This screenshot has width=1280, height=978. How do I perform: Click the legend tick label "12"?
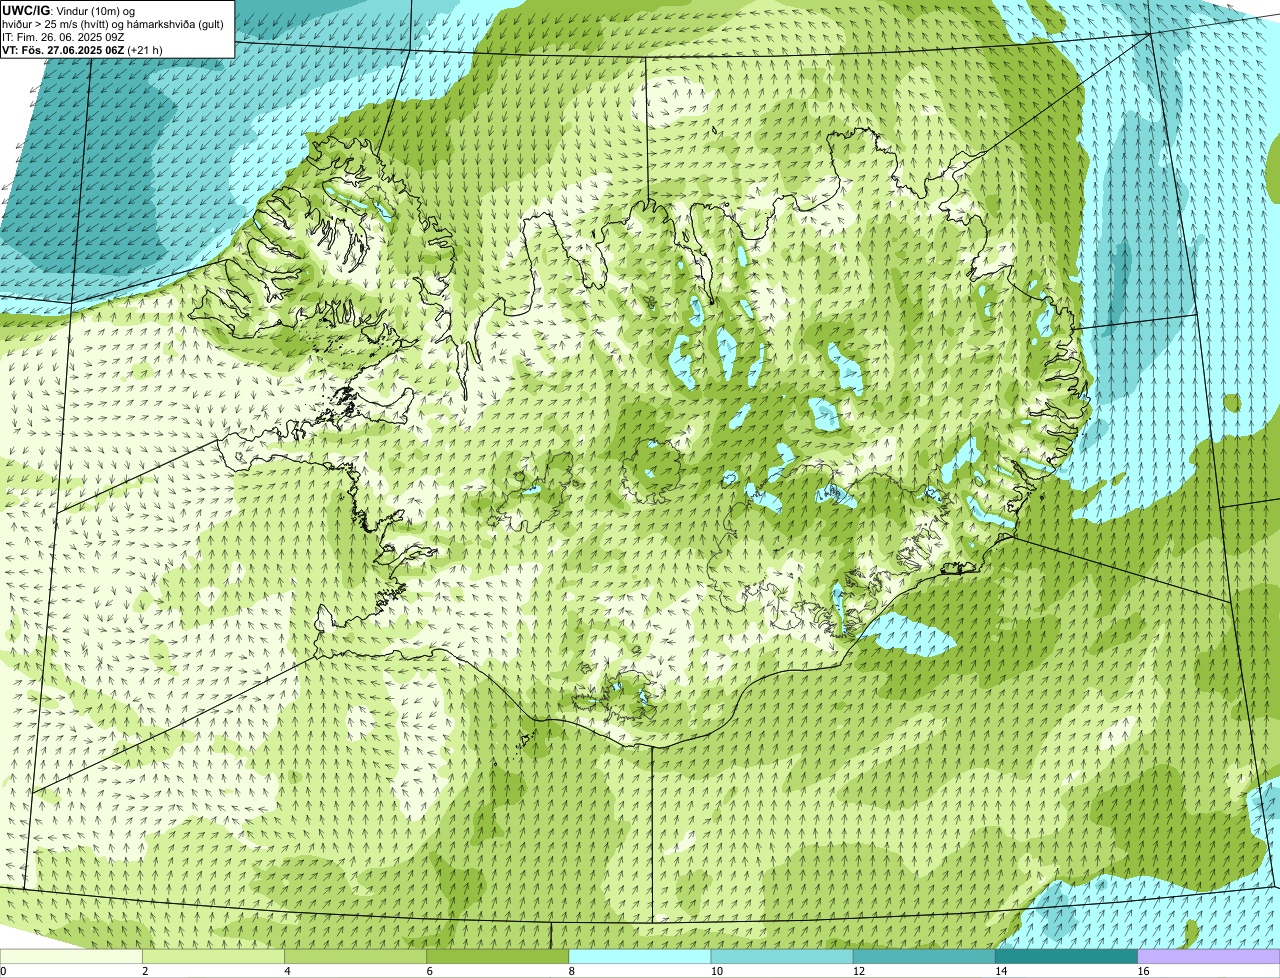click(859, 971)
